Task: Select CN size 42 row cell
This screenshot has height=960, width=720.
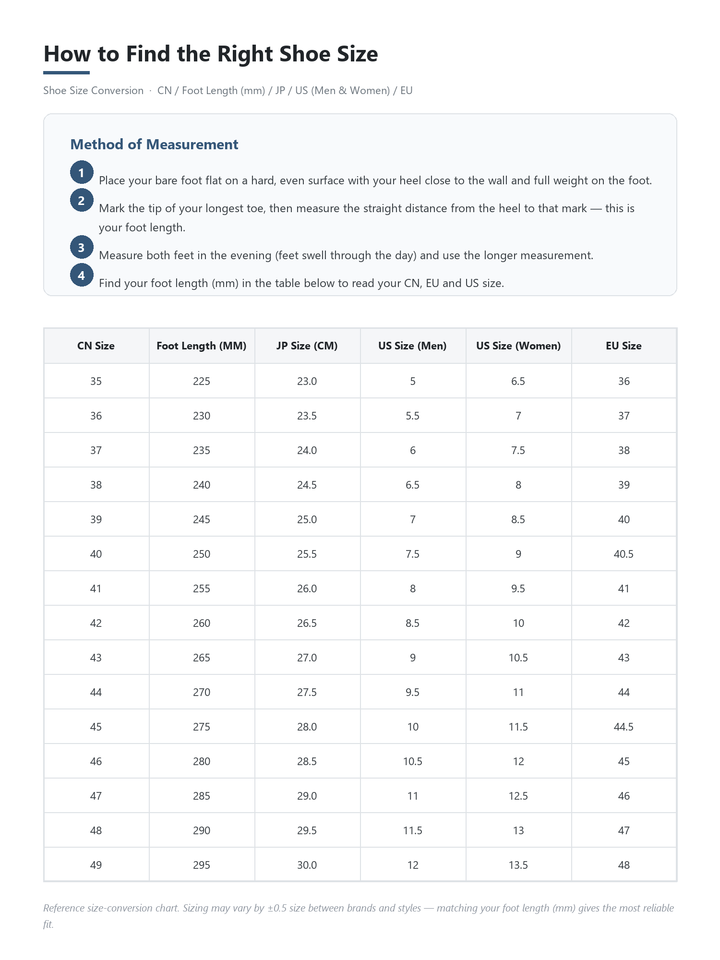Action: coord(96,623)
